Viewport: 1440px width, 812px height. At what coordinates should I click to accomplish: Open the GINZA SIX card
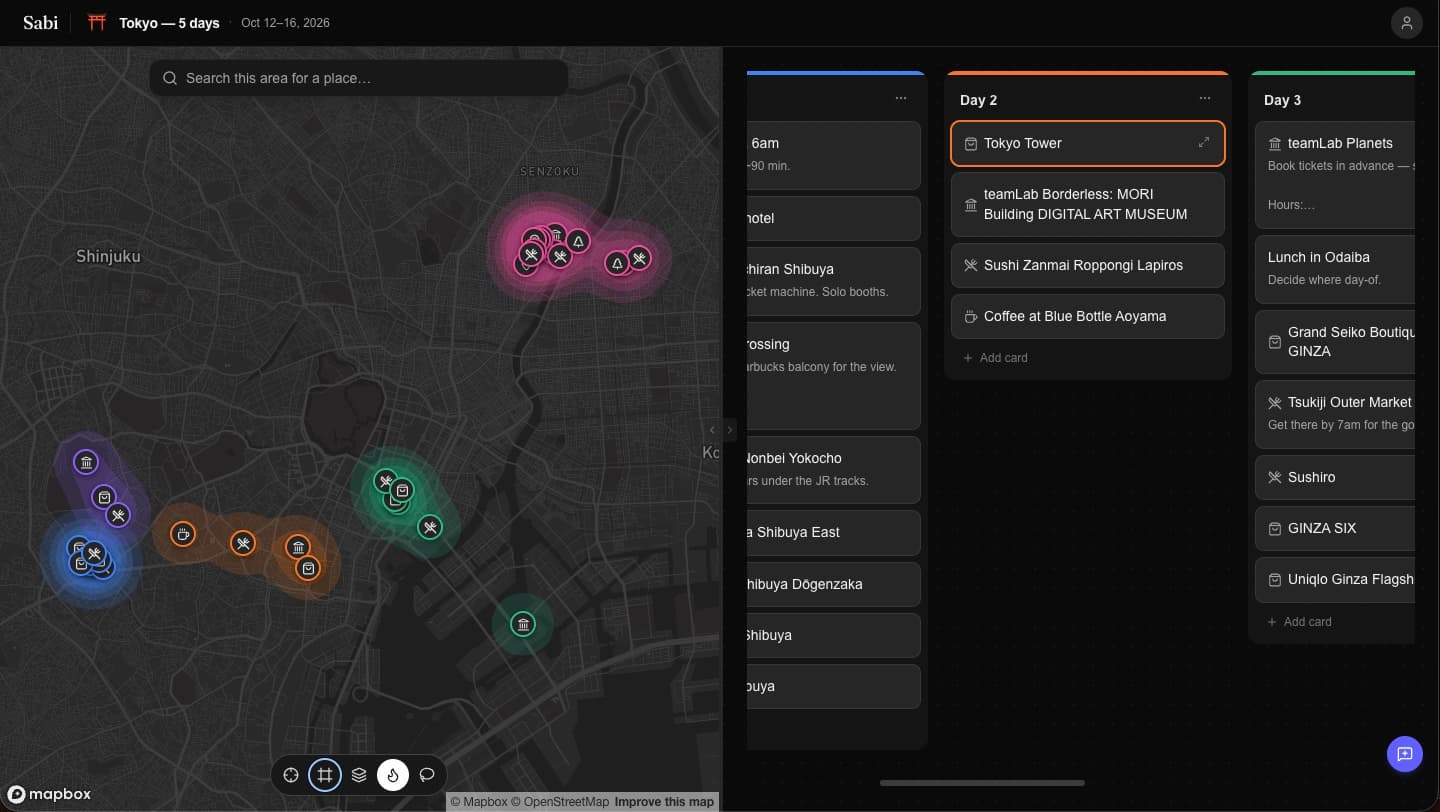point(1335,528)
